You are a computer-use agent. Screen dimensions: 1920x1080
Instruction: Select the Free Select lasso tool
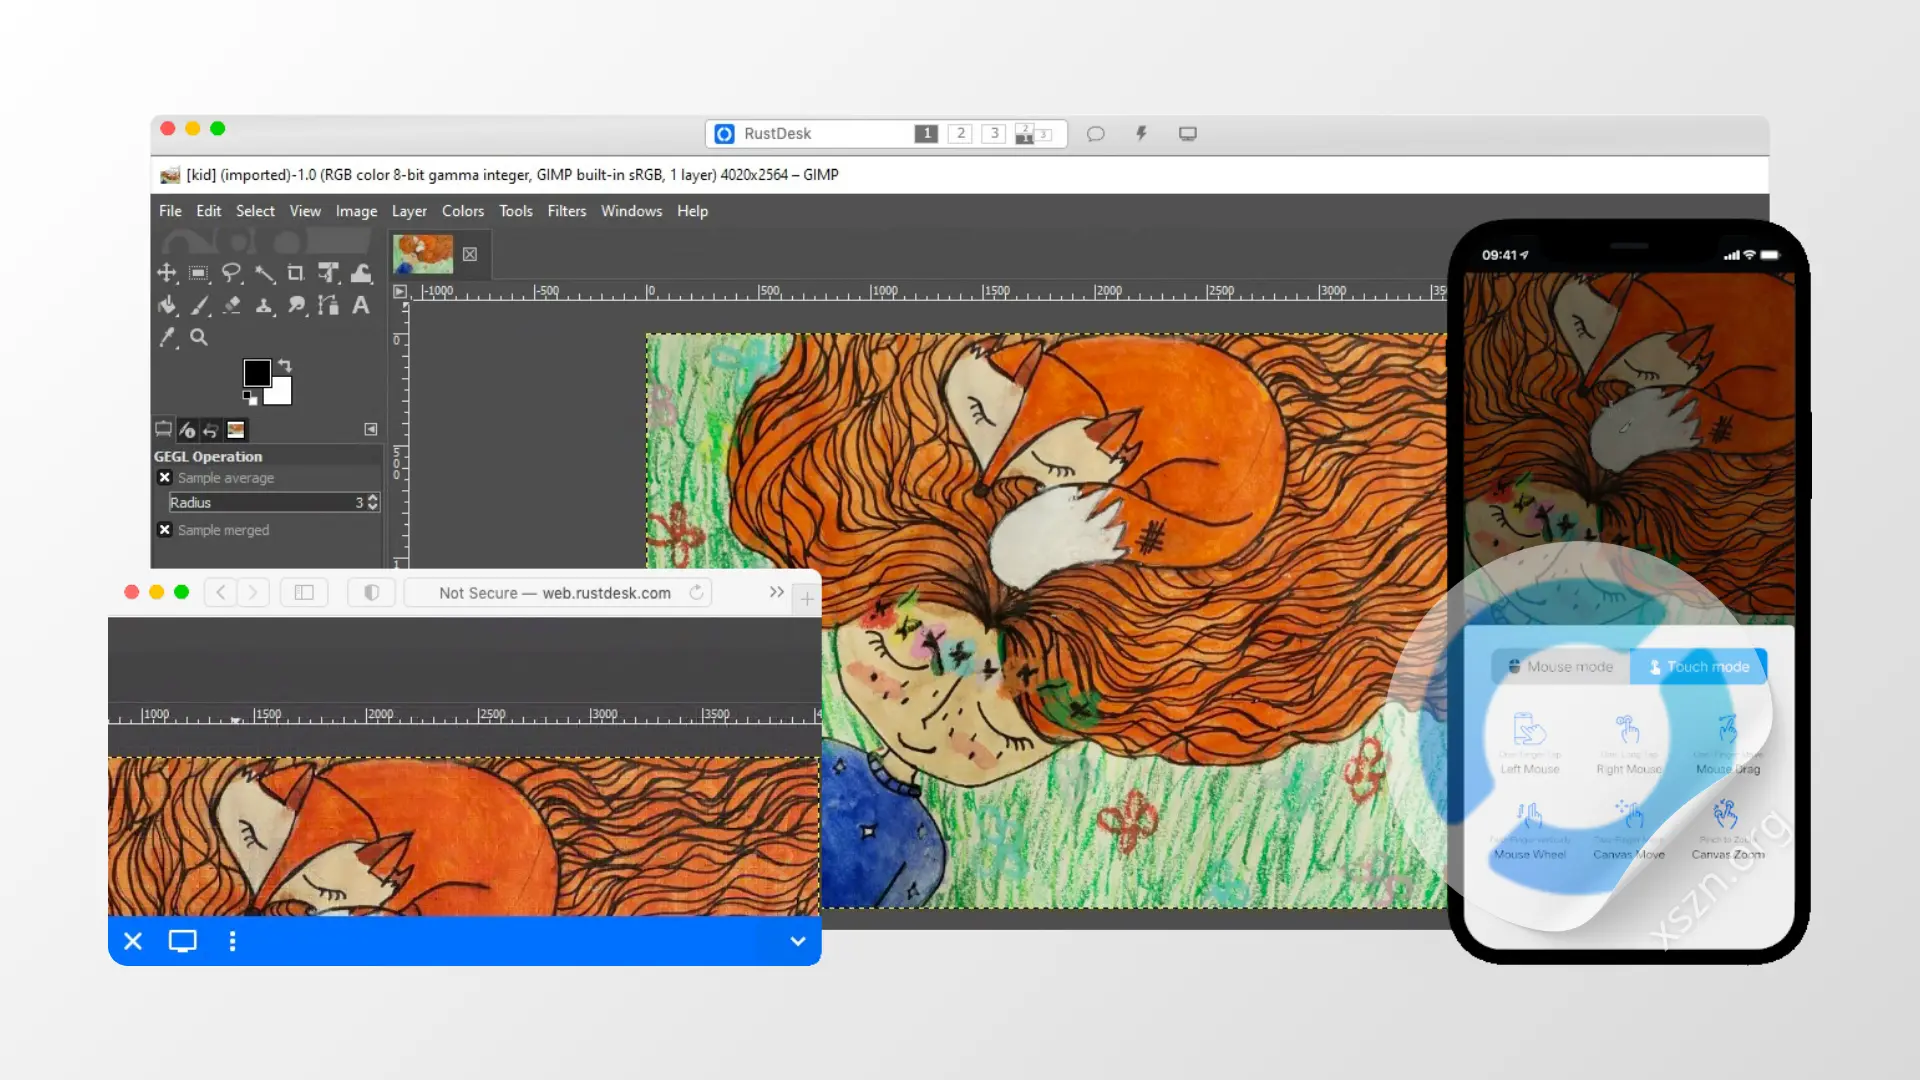point(231,273)
